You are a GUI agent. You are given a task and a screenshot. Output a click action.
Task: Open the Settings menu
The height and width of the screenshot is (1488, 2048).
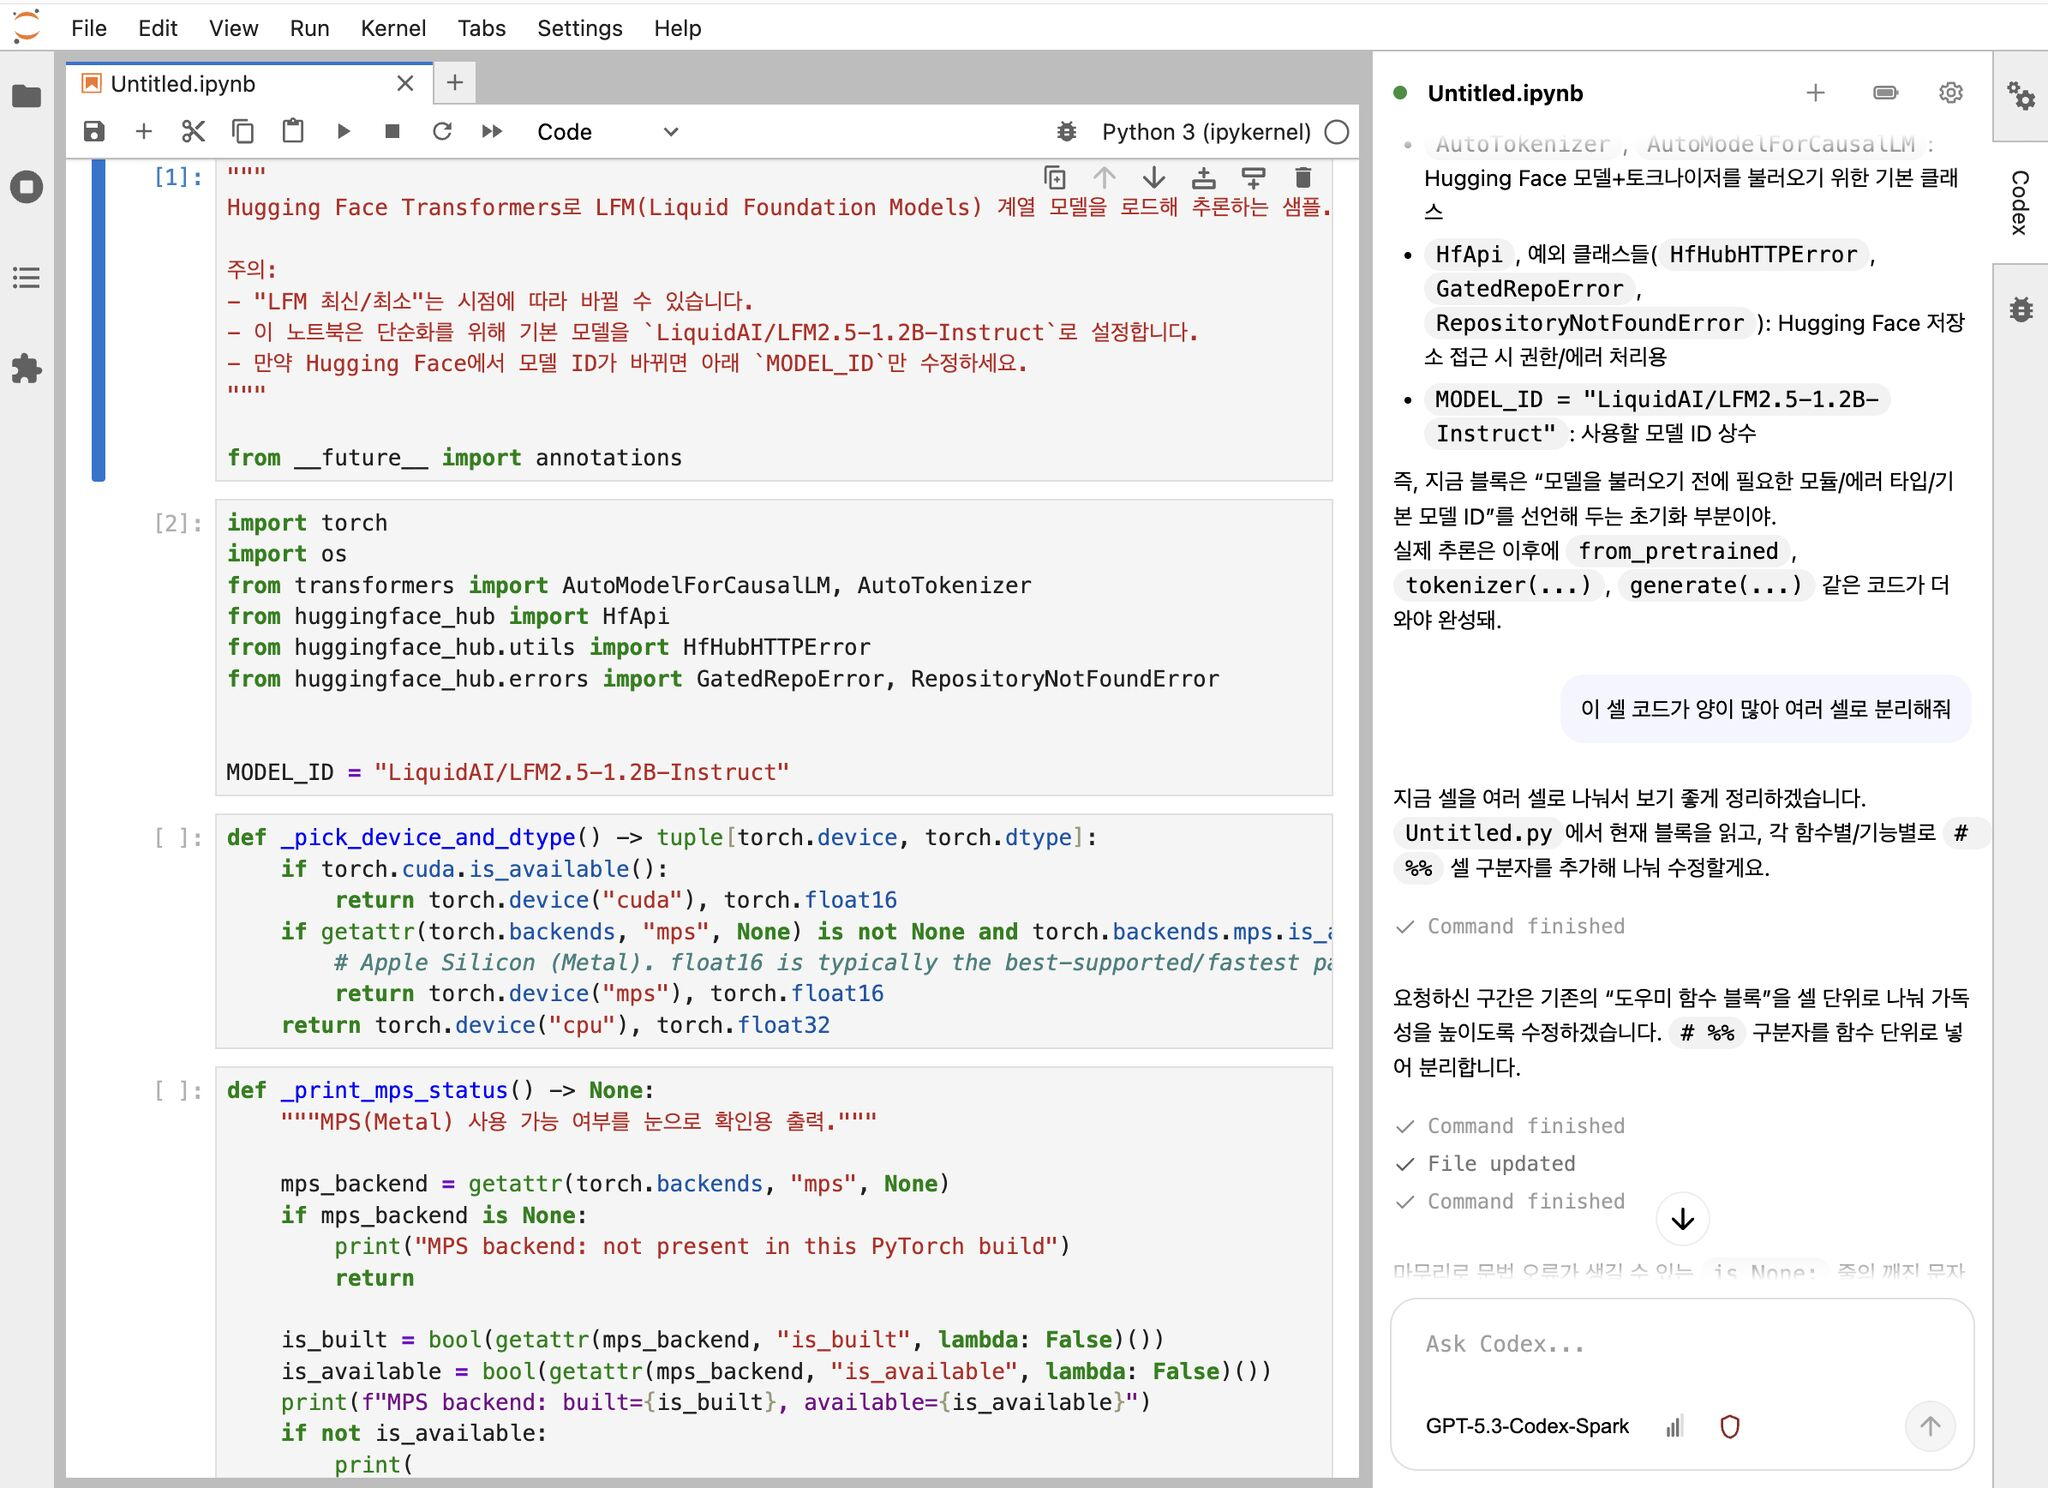[580, 28]
